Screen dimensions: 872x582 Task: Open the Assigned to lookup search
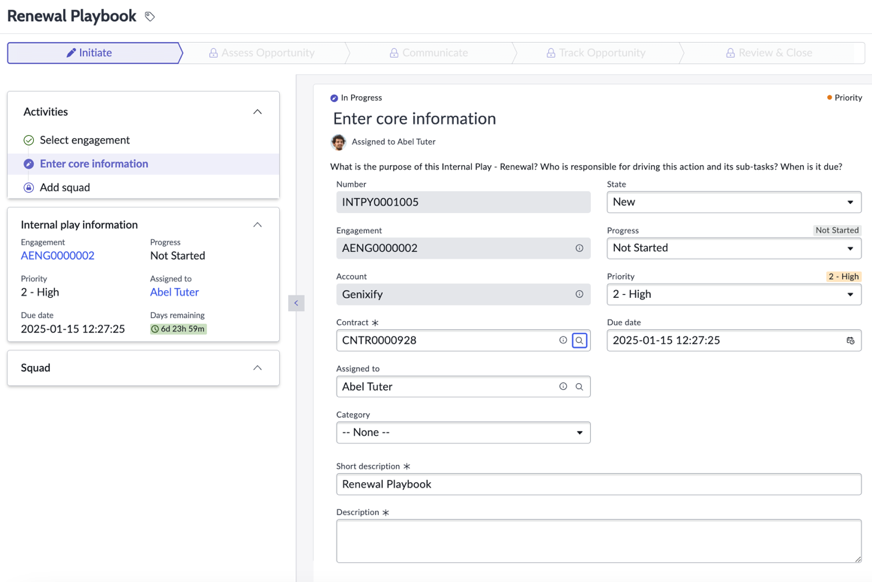coord(579,386)
